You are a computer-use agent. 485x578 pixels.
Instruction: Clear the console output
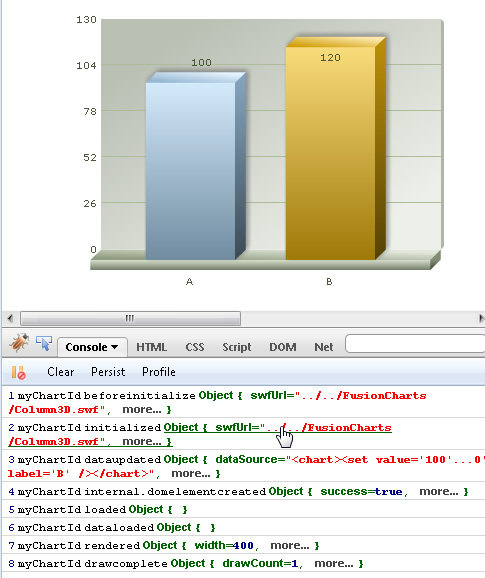tap(60, 372)
